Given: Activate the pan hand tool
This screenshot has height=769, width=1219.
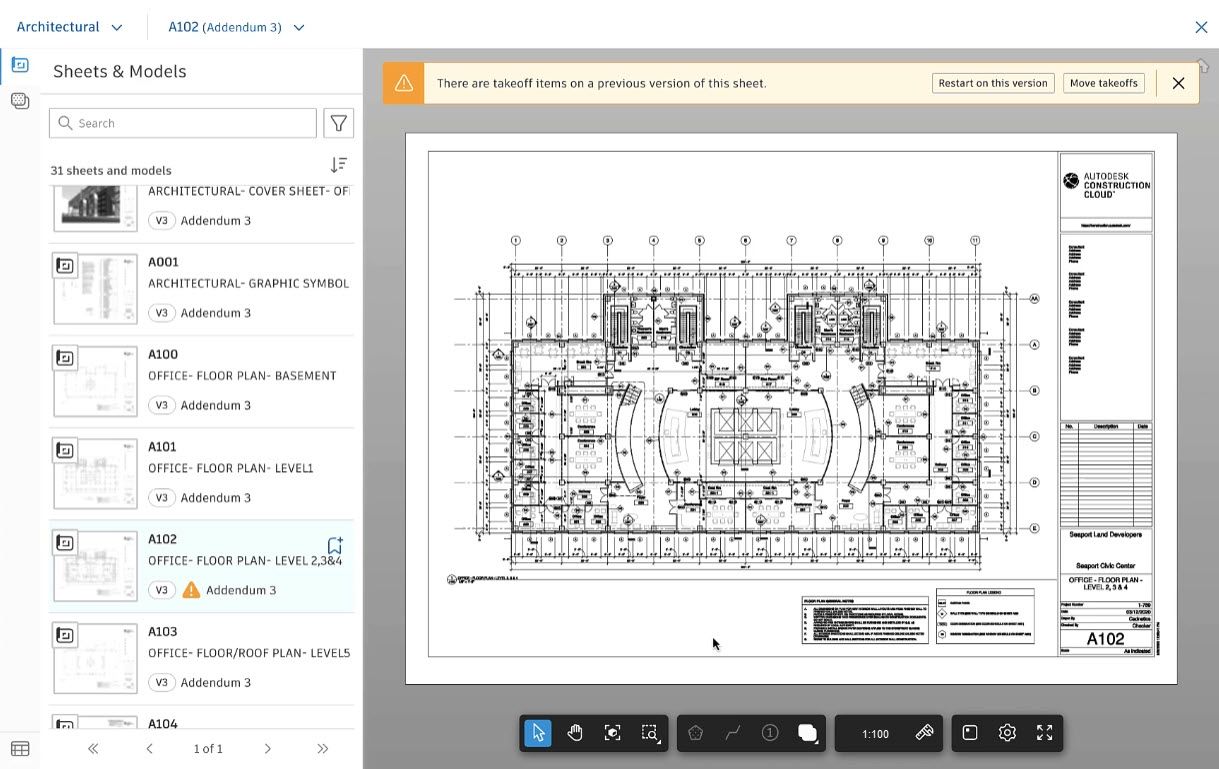Looking at the screenshot, I should (x=575, y=733).
